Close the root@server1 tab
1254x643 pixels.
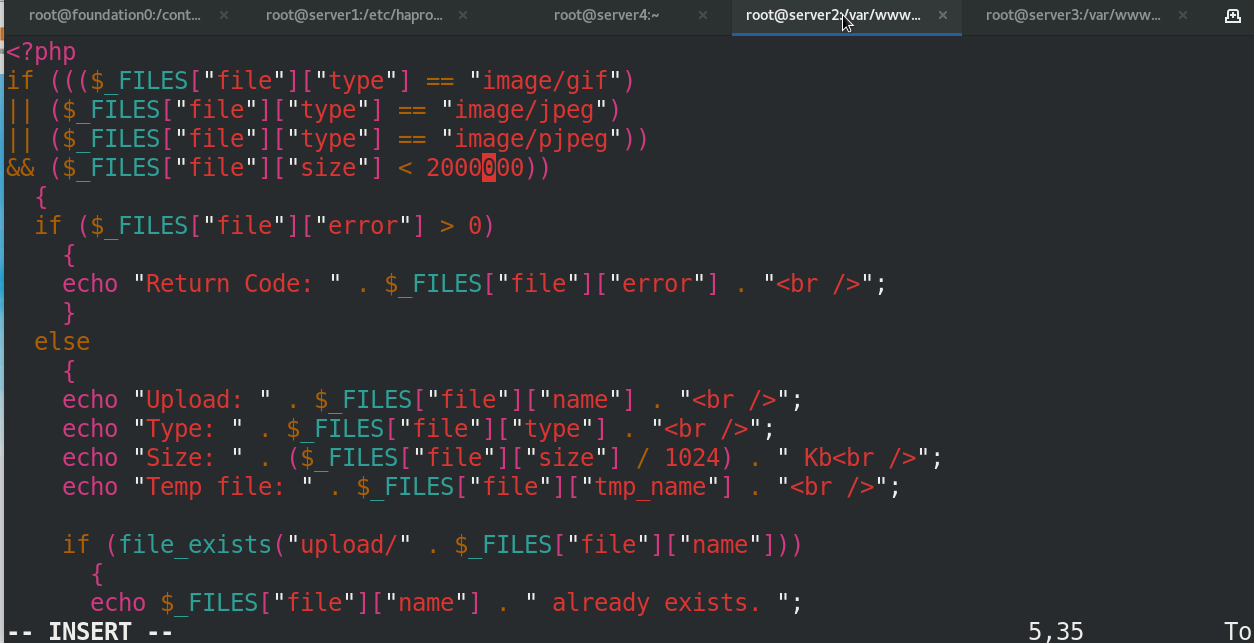(461, 16)
